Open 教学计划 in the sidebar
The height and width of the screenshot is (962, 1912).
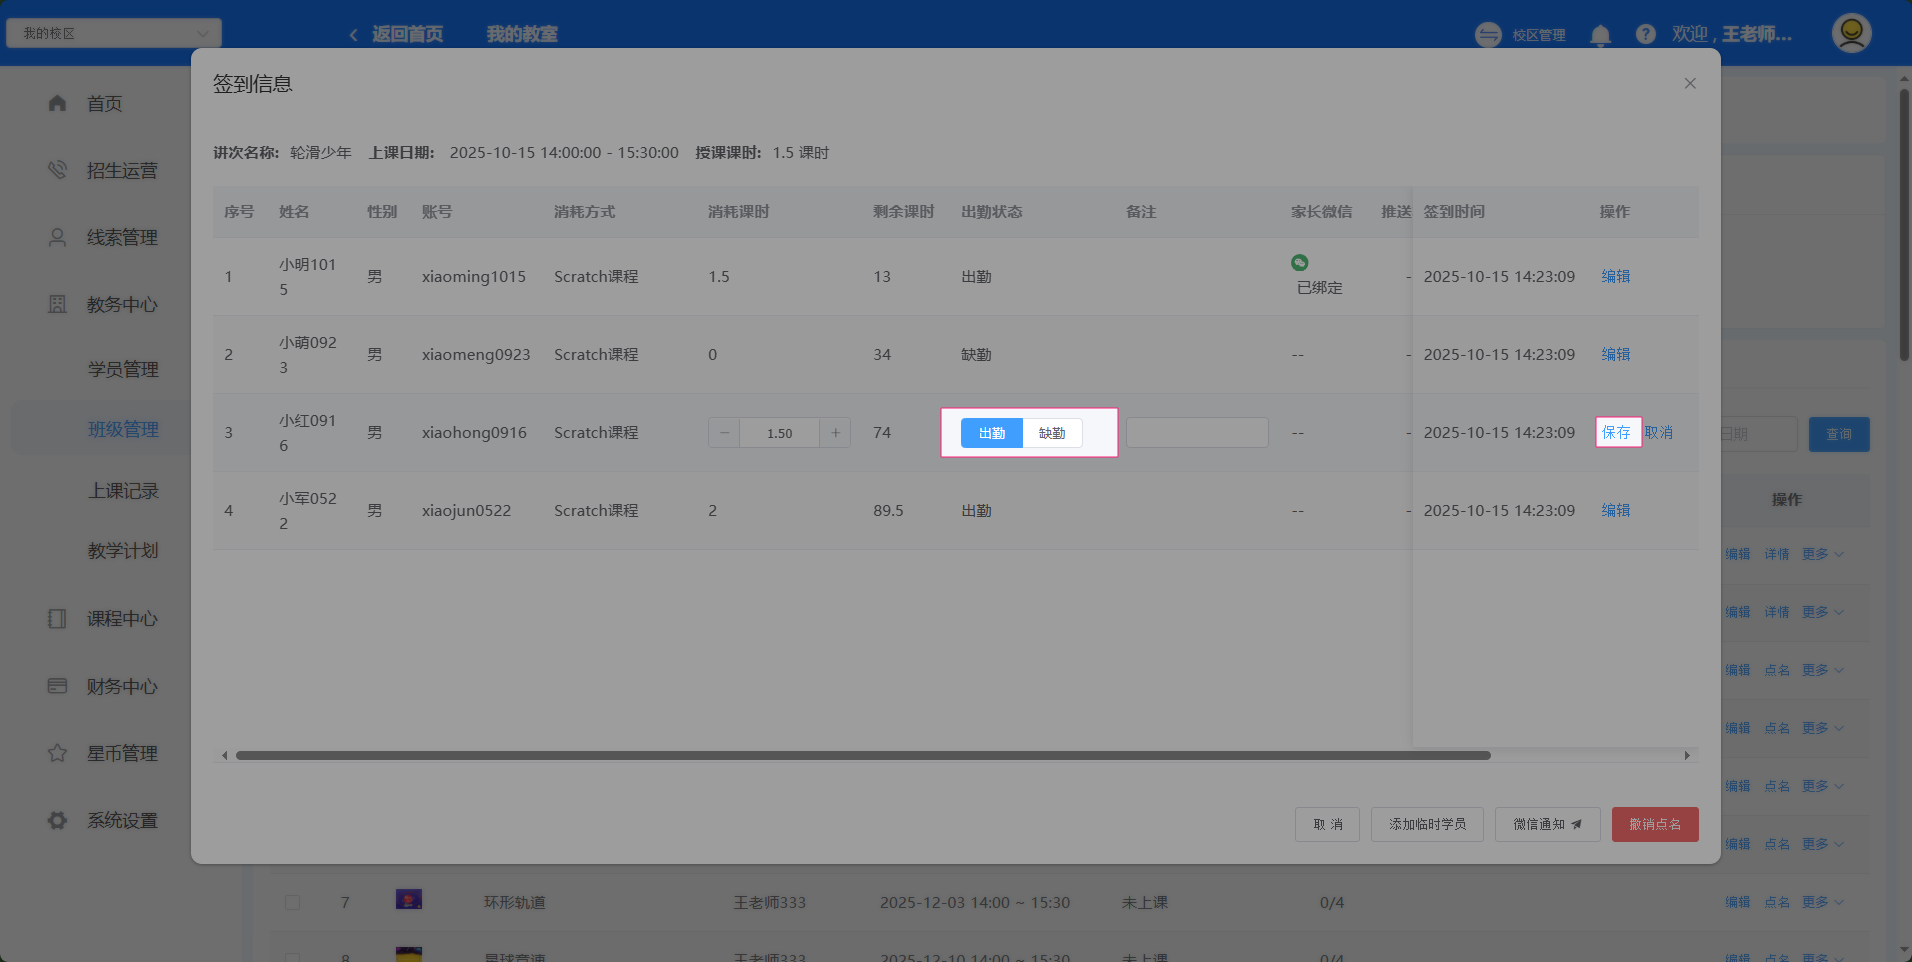(x=123, y=550)
